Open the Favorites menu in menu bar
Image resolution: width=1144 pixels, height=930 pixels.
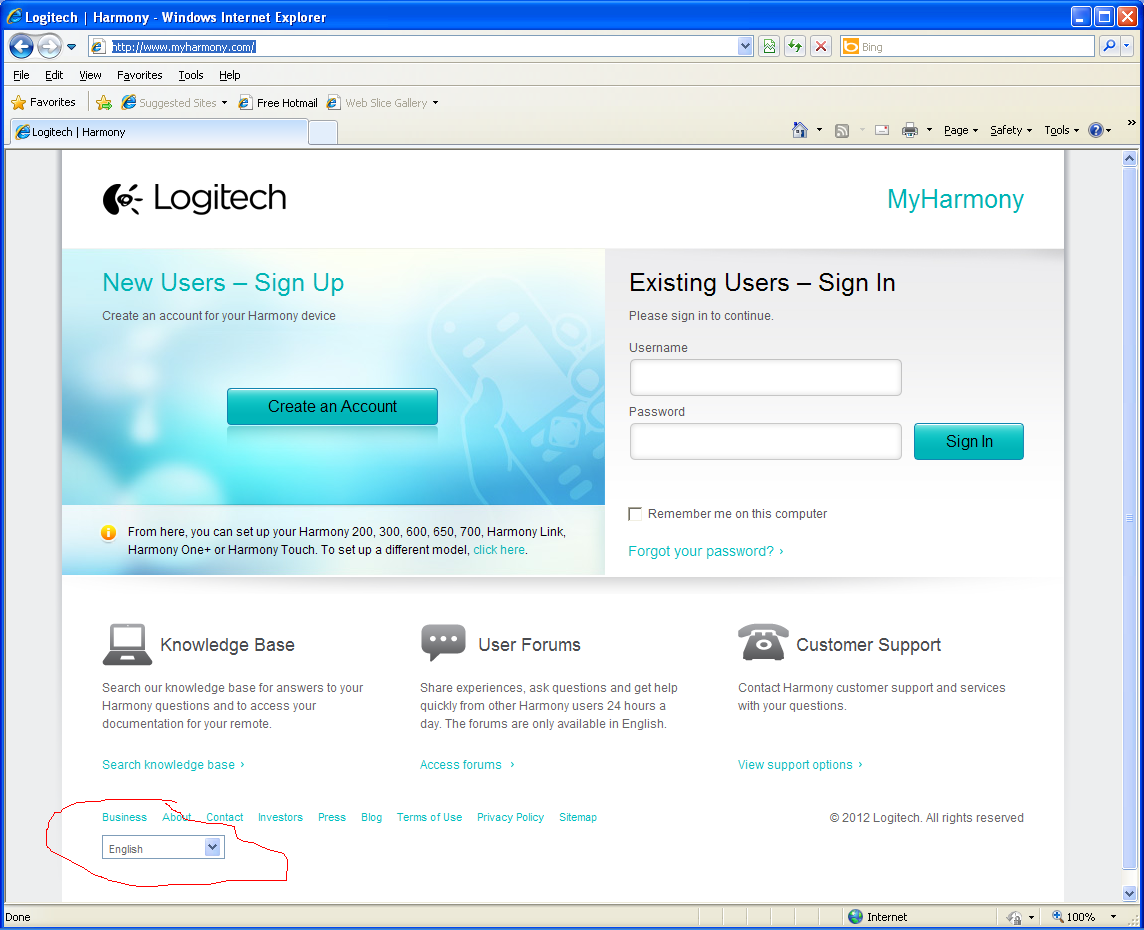139,75
